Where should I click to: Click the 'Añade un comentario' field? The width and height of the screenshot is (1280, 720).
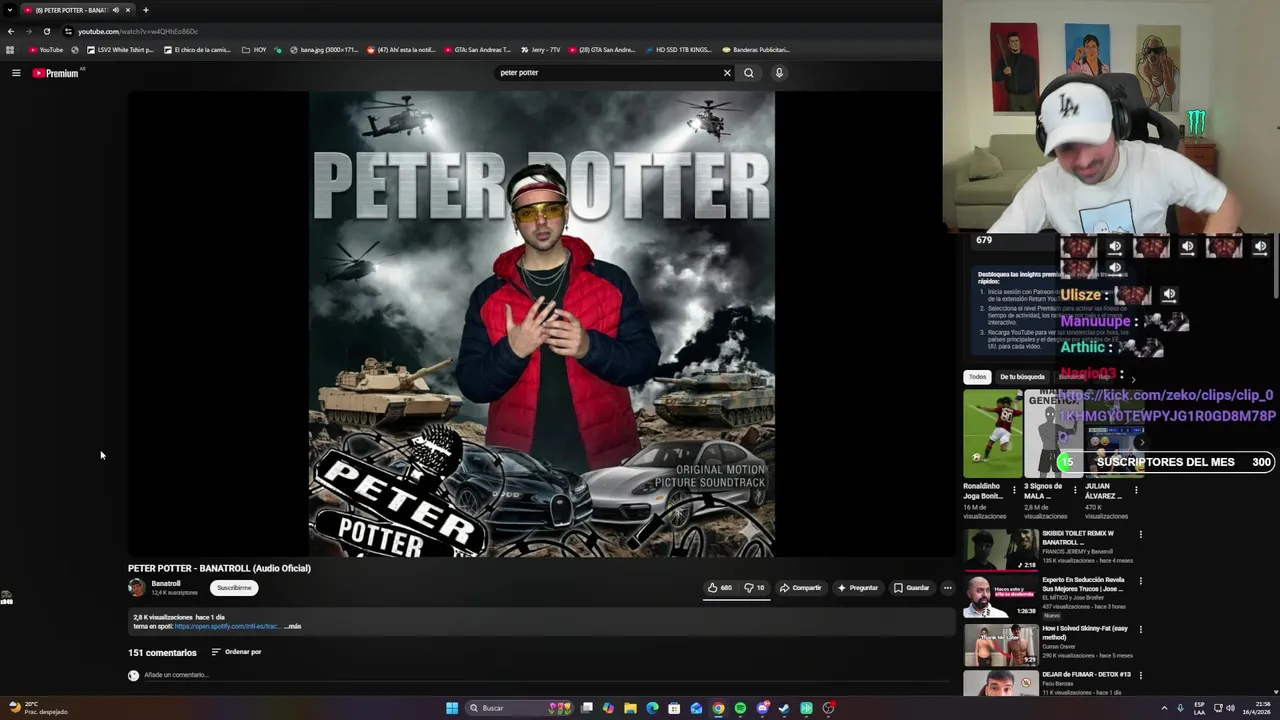545,675
